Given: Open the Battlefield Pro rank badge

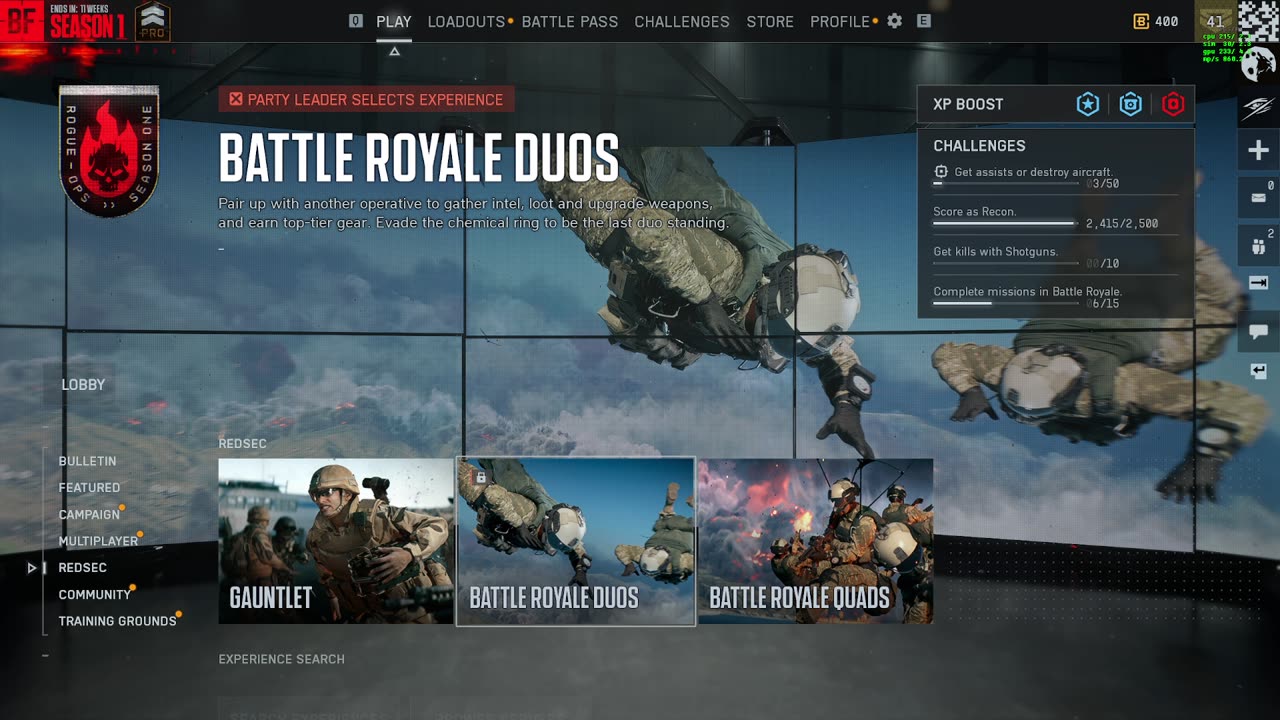Looking at the screenshot, I should 152,21.
